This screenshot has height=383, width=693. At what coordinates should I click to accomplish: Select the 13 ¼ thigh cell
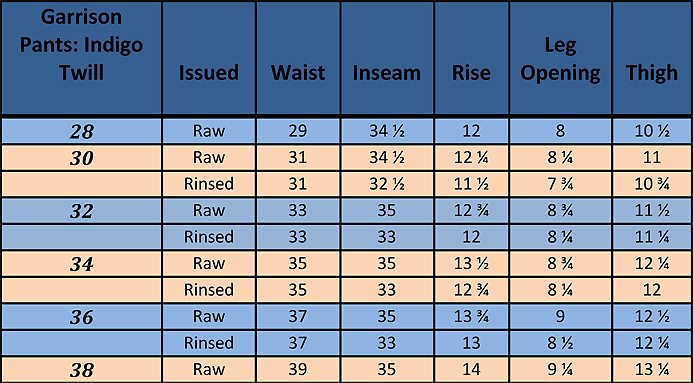(x=652, y=370)
